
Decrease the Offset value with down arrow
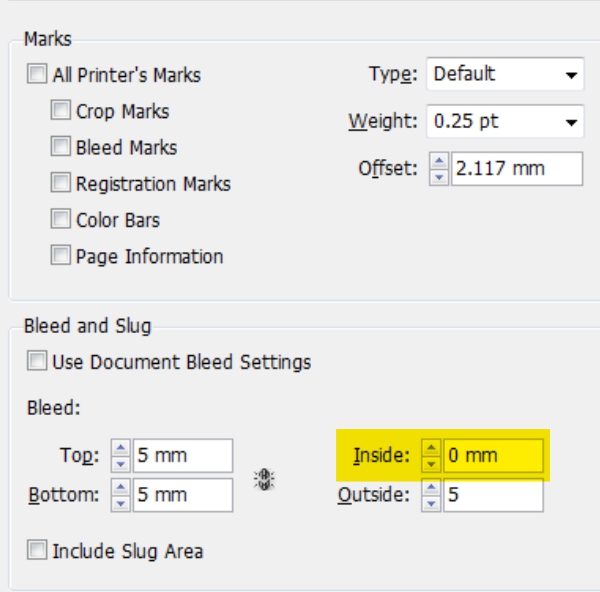click(x=439, y=176)
